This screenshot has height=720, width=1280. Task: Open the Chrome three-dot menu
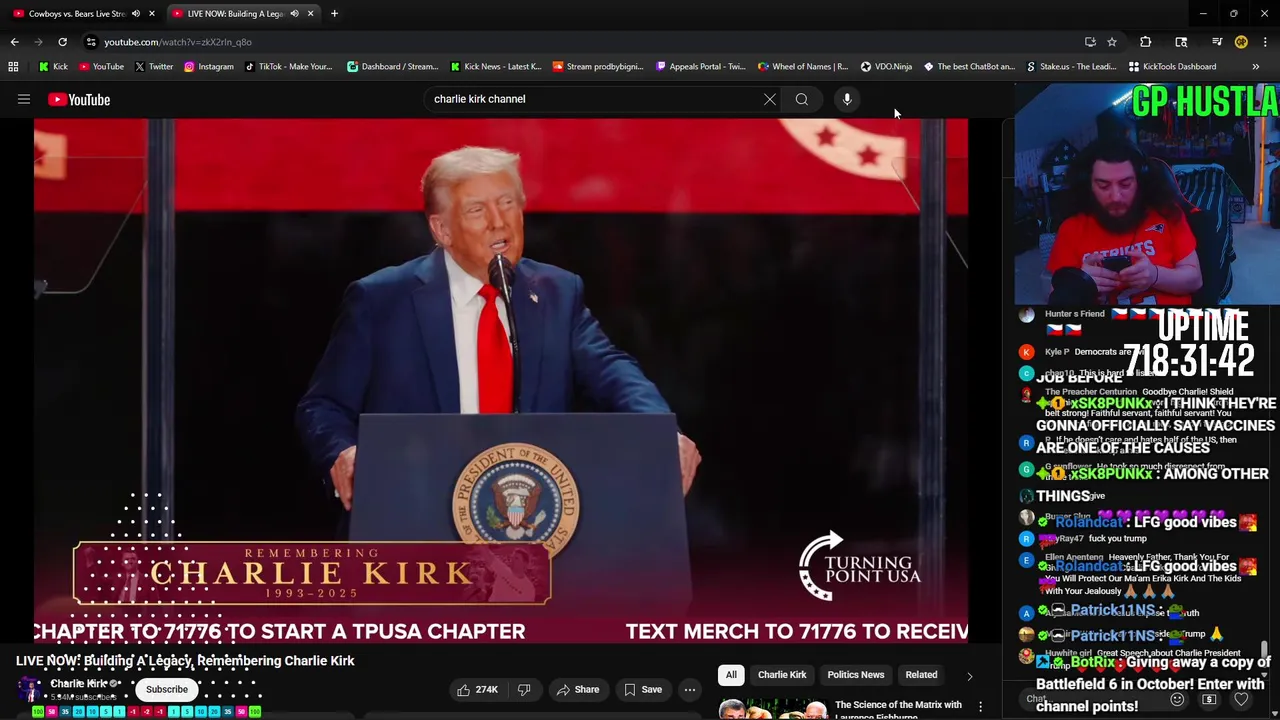[x=1265, y=42]
